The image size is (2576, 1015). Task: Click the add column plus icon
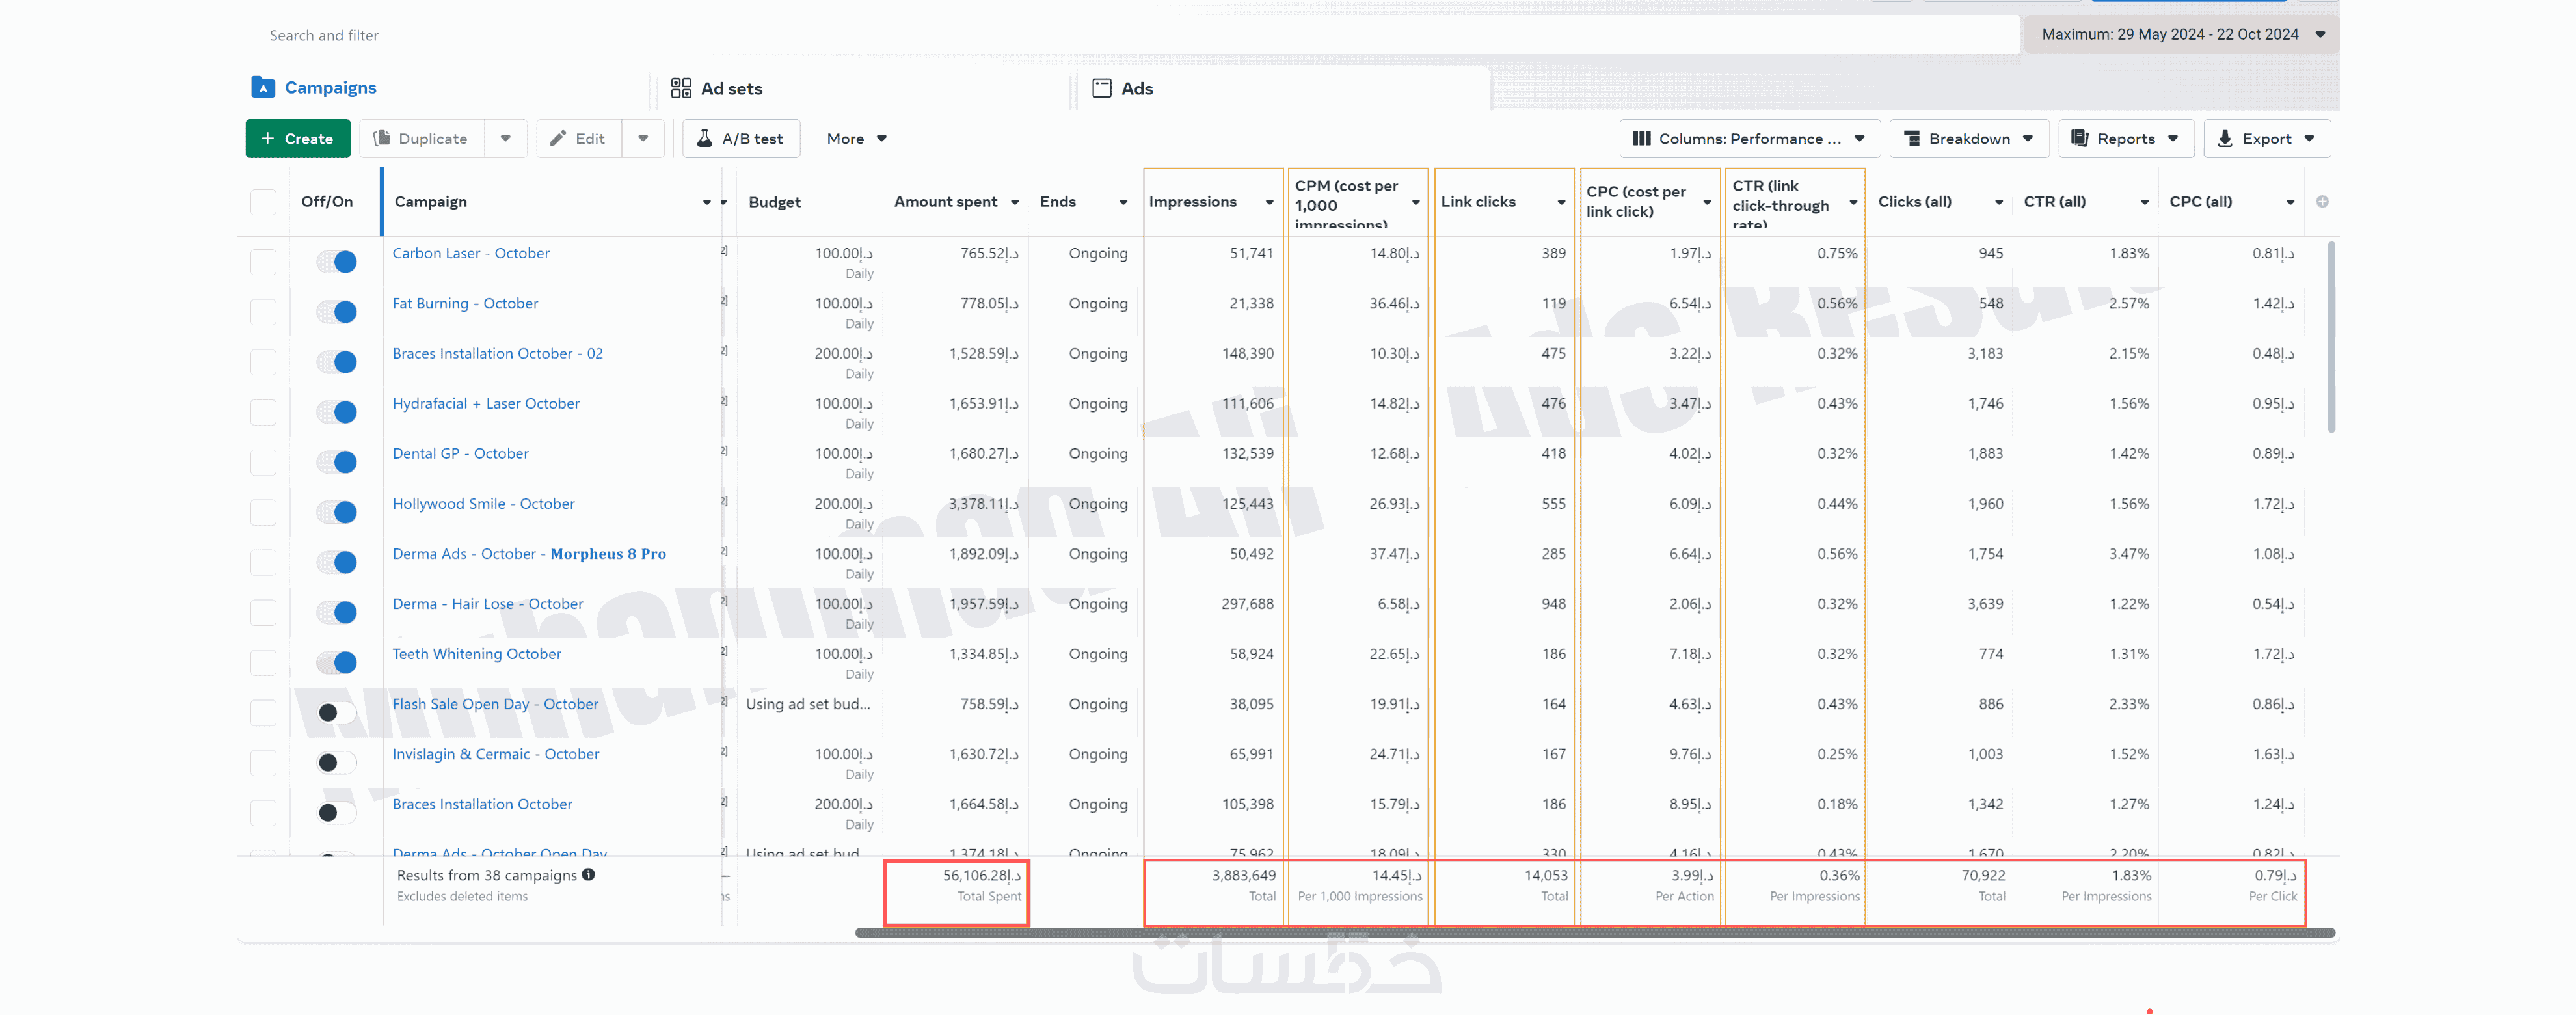tap(2322, 202)
